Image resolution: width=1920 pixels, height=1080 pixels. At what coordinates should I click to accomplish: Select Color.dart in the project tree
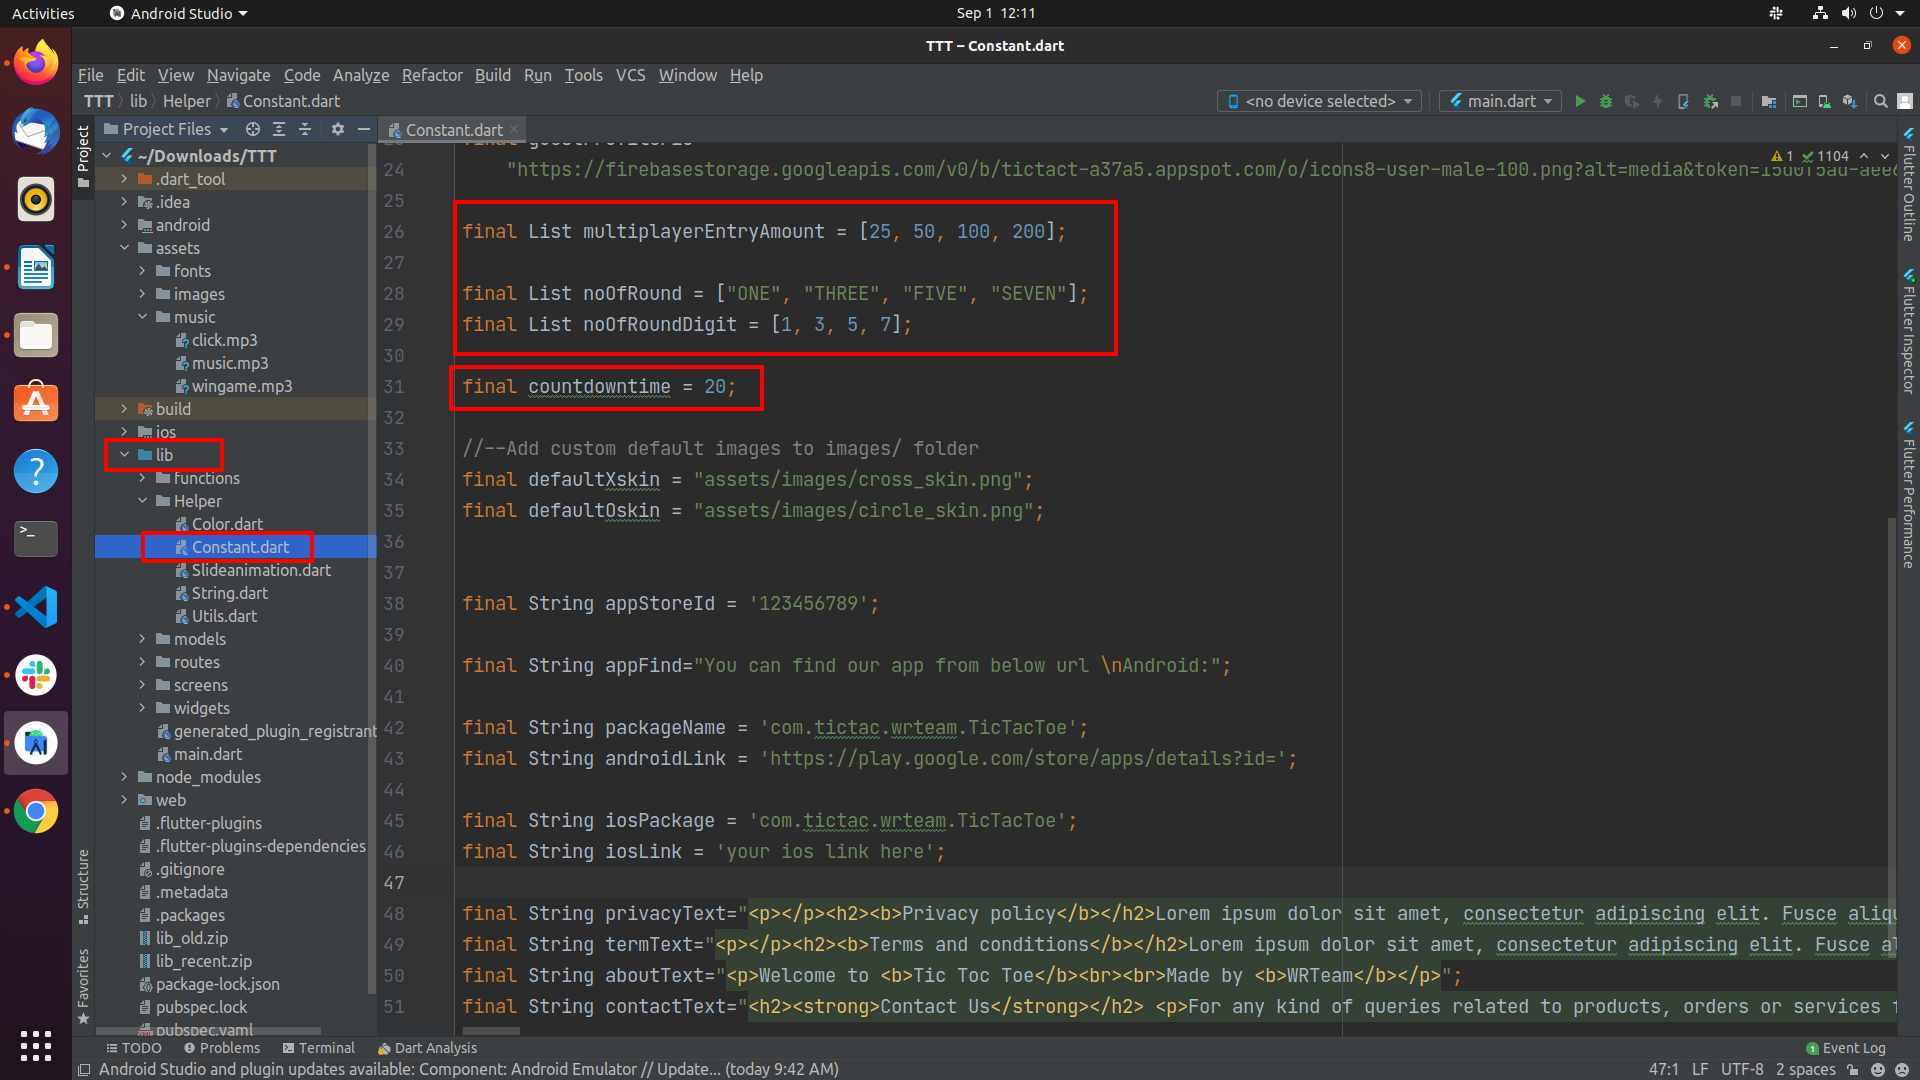pos(227,524)
